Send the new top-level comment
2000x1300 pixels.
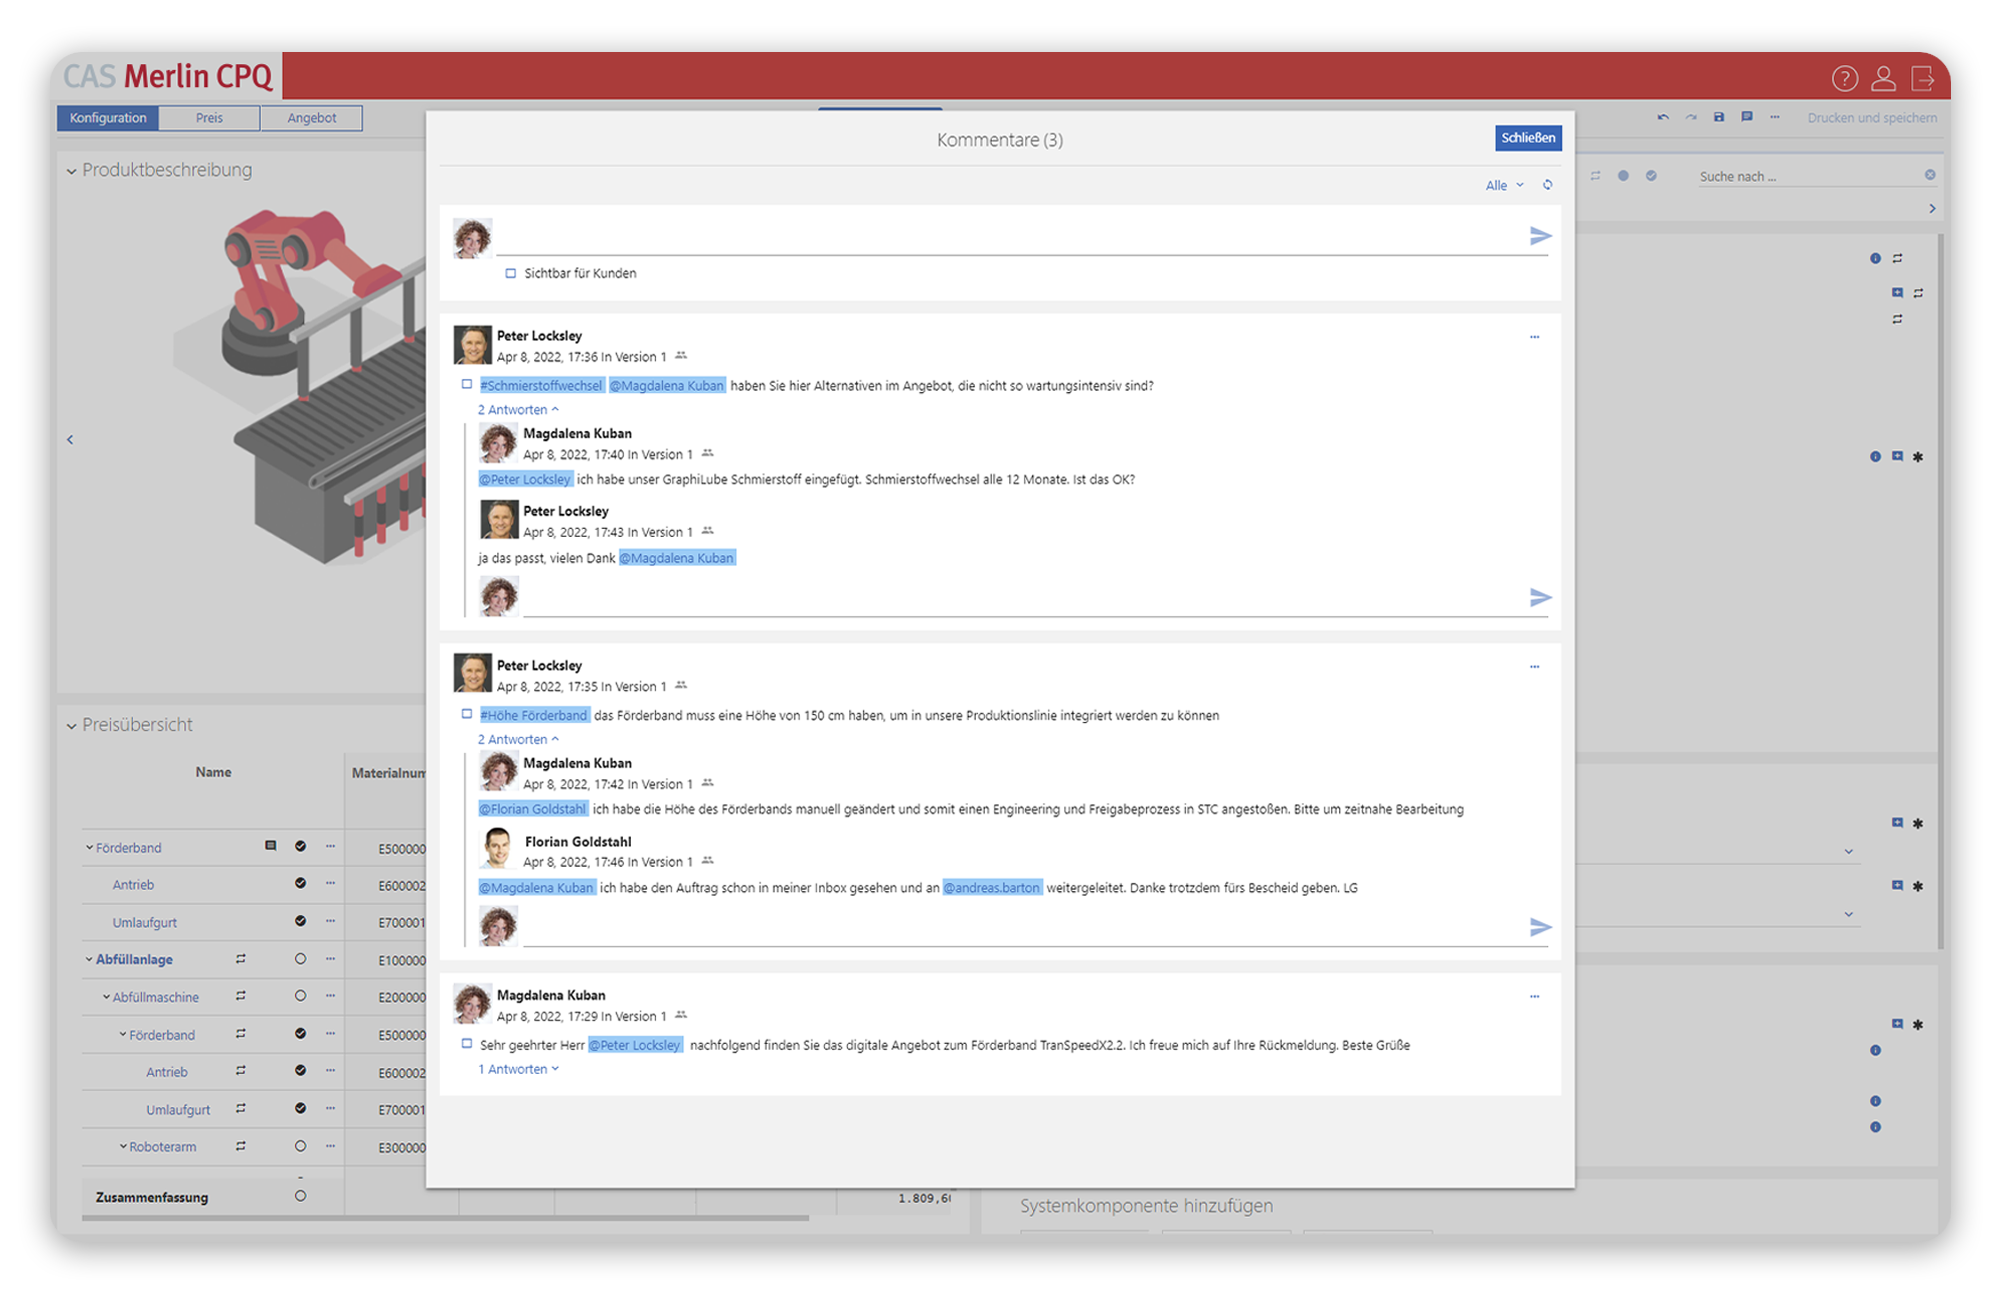[1540, 236]
